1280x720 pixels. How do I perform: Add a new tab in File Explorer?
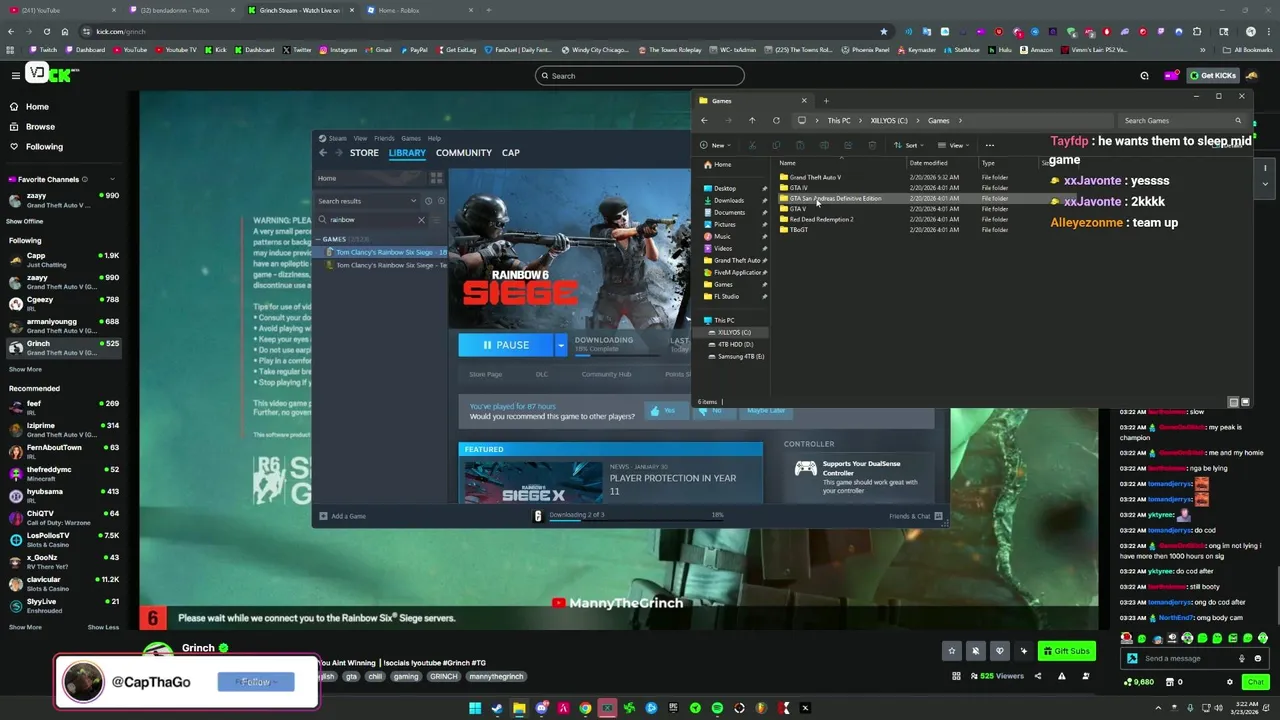pos(826,101)
